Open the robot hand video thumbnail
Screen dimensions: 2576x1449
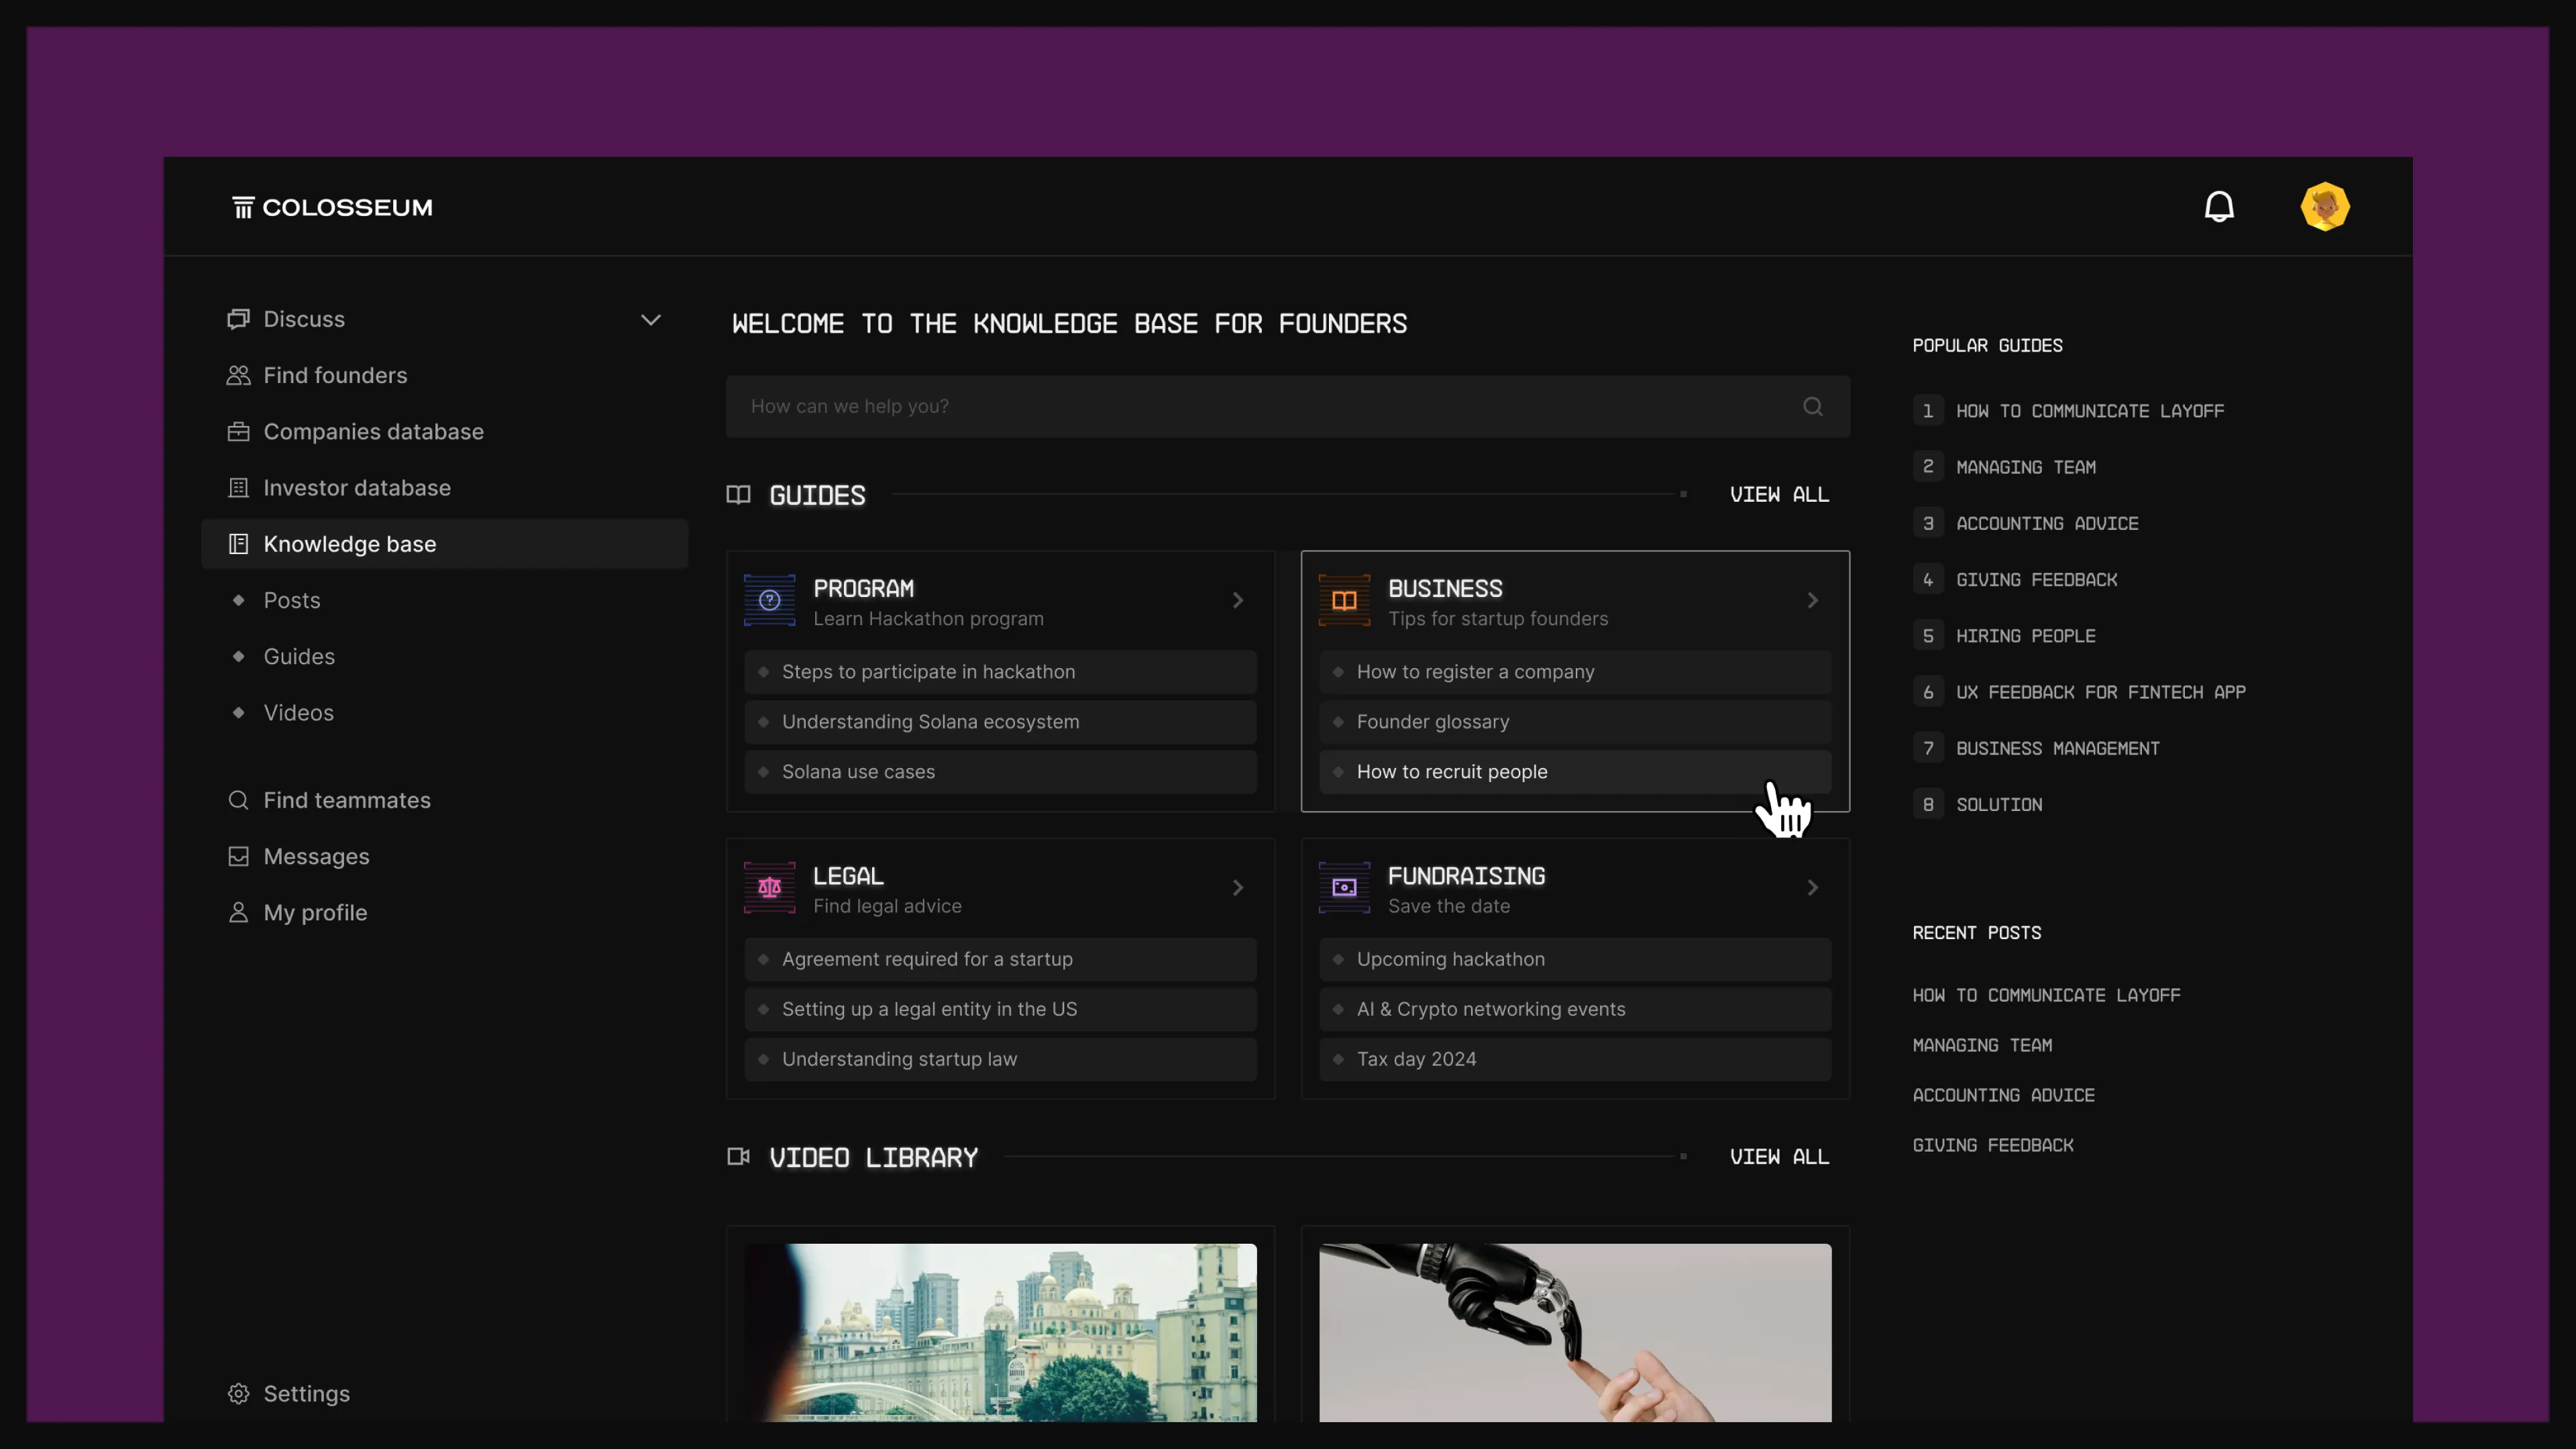click(1575, 1333)
